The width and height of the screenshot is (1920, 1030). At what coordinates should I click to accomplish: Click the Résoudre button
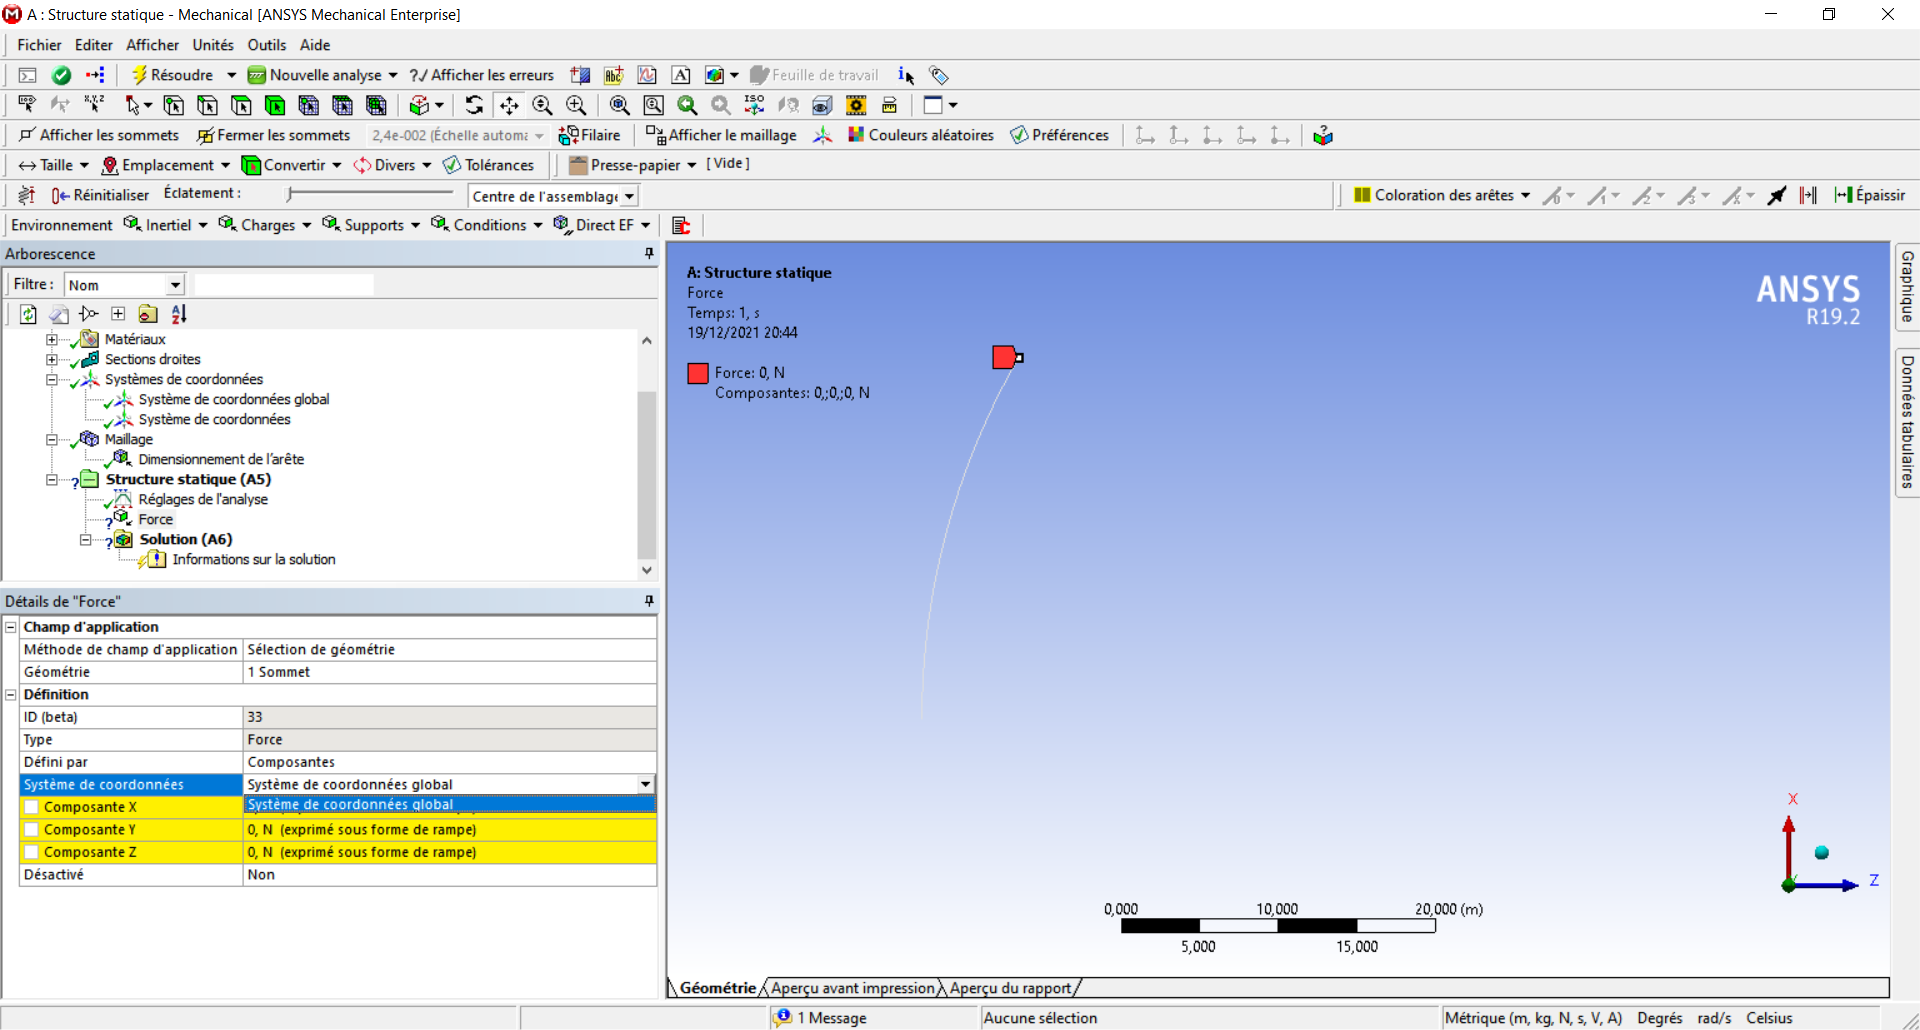coord(172,75)
